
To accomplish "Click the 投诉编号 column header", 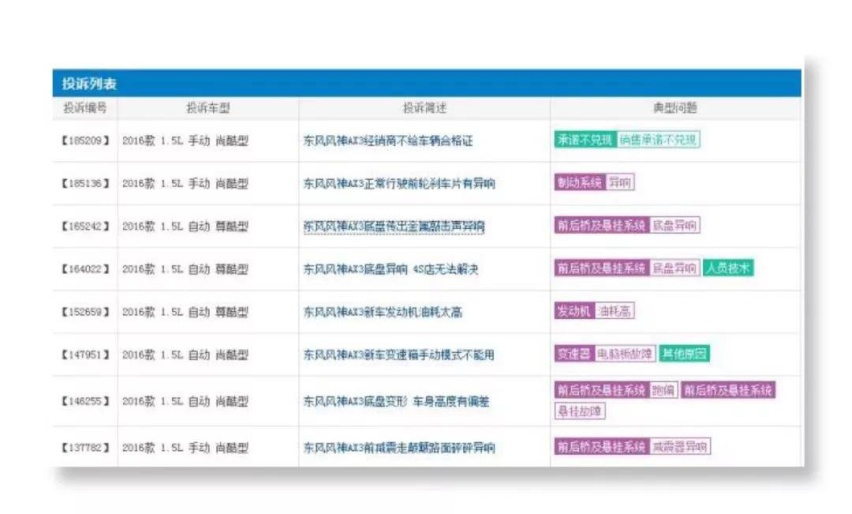I will click(x=85, y=108).
